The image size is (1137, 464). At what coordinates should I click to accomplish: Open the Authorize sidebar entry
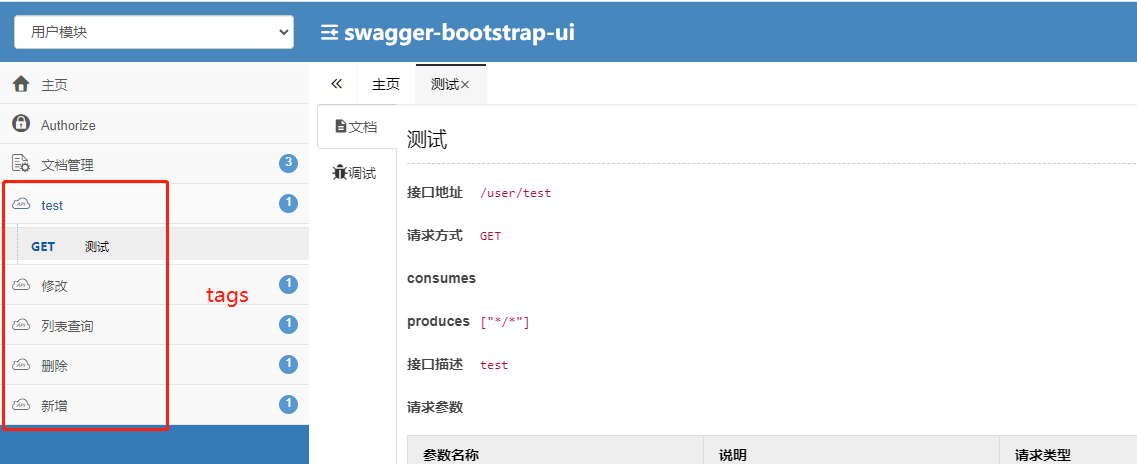click(154, 124)
